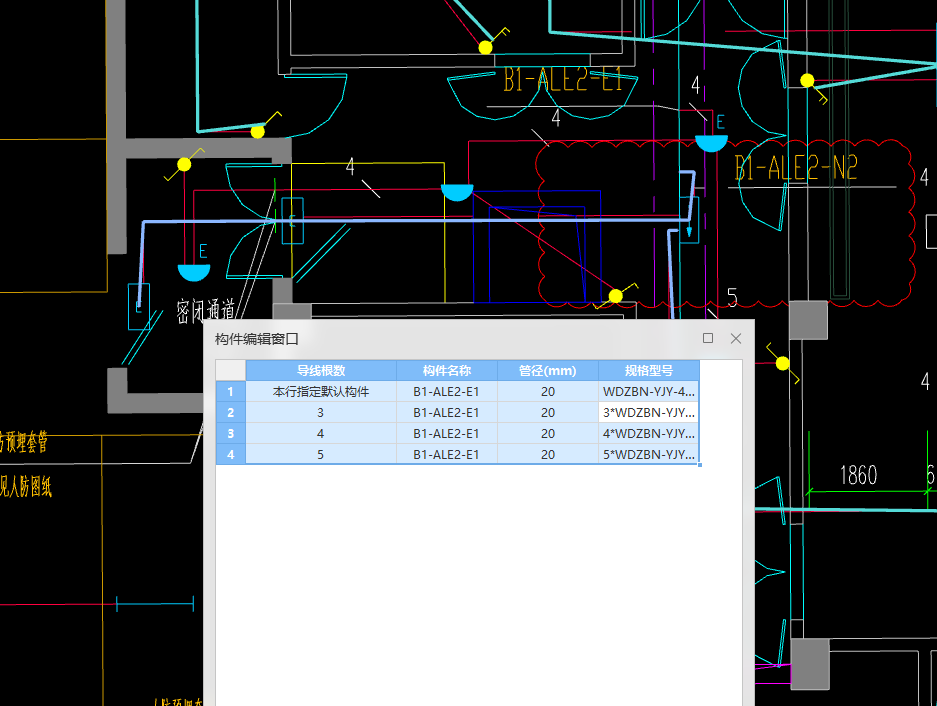Image resolution: width=937 pixels, height=706 pixels.
Task: Select the 管径(mm) column header
Action: point(548,371)
